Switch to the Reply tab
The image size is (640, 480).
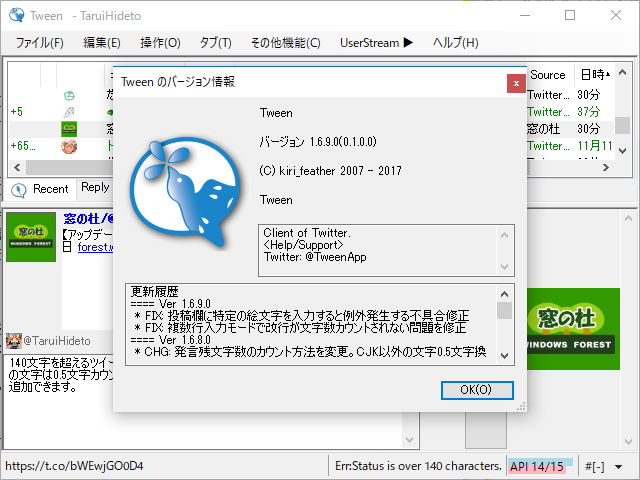[95, 187]
